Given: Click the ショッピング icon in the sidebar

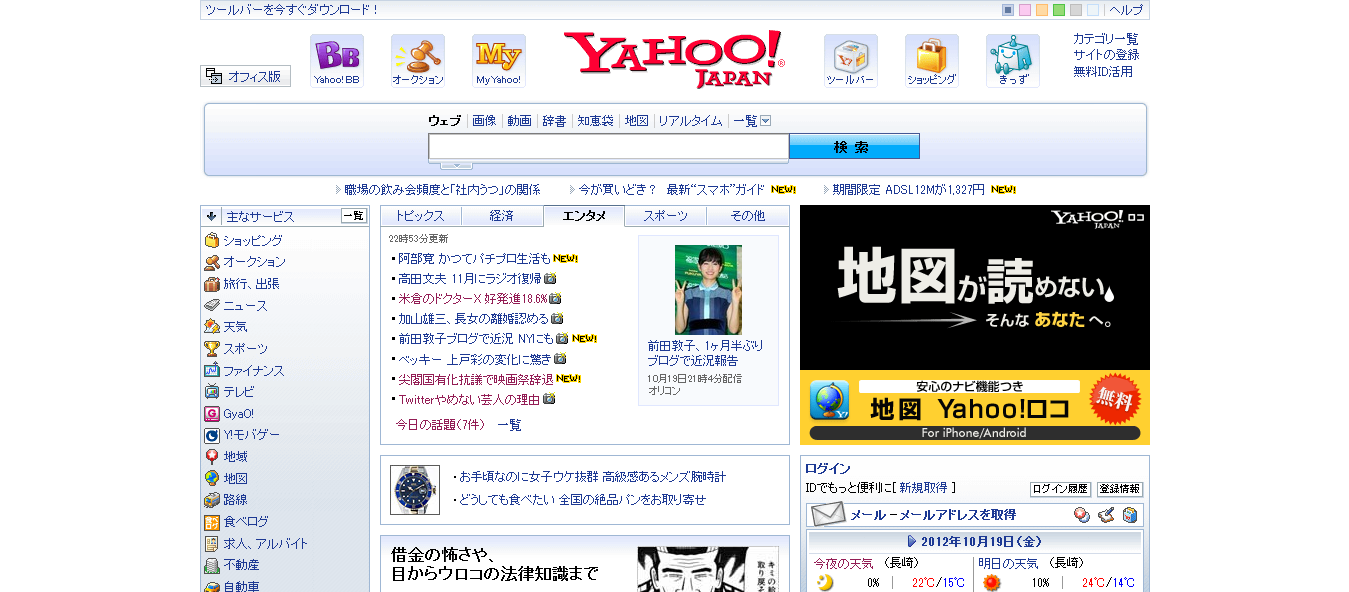Looking at the screenshot, I should pyautogui.click(x=212, y=241).
